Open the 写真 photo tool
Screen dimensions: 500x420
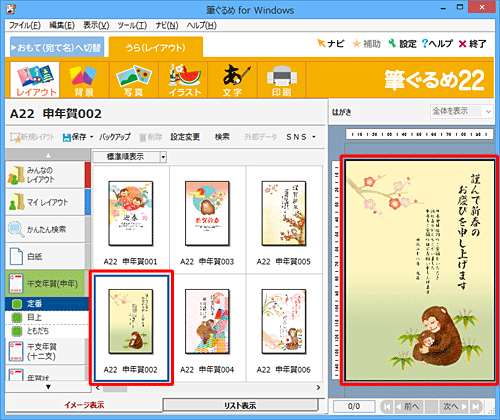coord(133,80)
